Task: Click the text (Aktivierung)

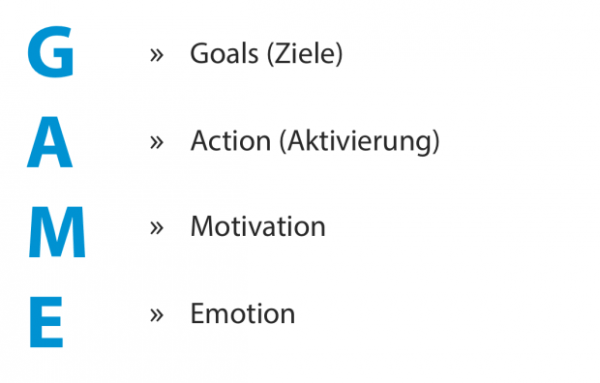Action: click(x=360, y=142)
